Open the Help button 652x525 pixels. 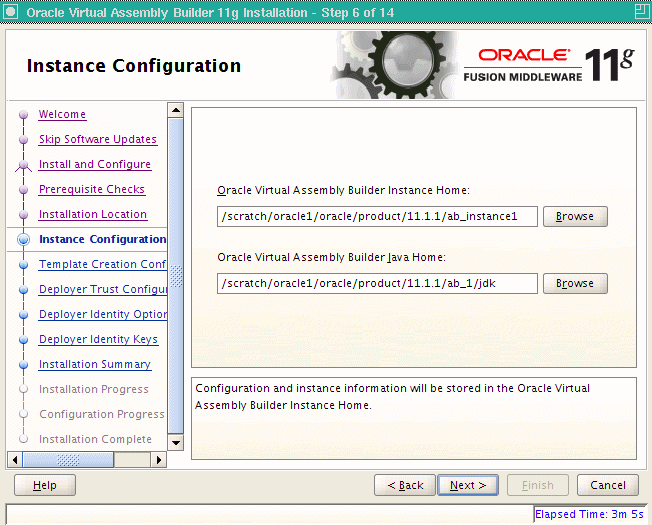tap(45, 485)
